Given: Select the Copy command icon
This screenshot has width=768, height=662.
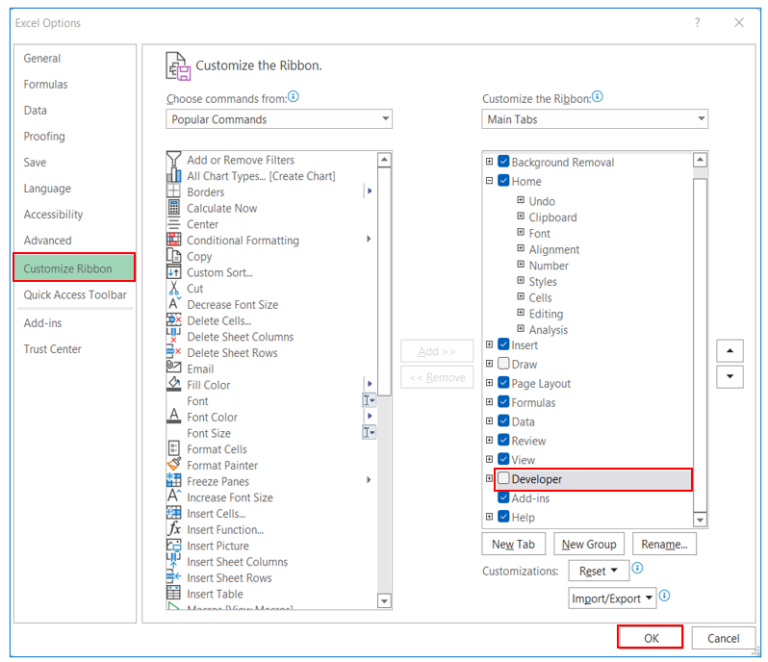Looking at the screenshot, I should point(174,256).
